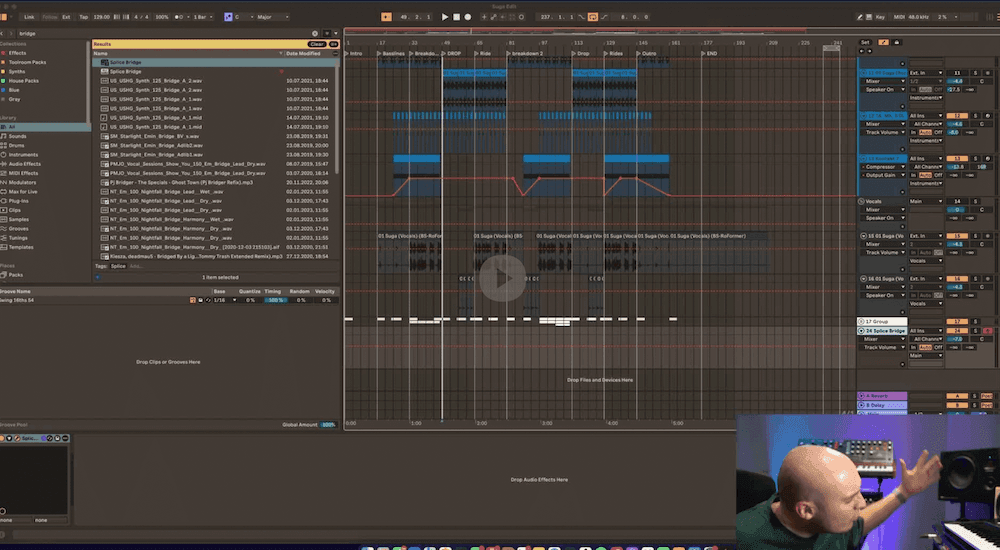Toggle the scale mode icon
The width and height of the screenshot is (1000, 550).
click(228, 17)
